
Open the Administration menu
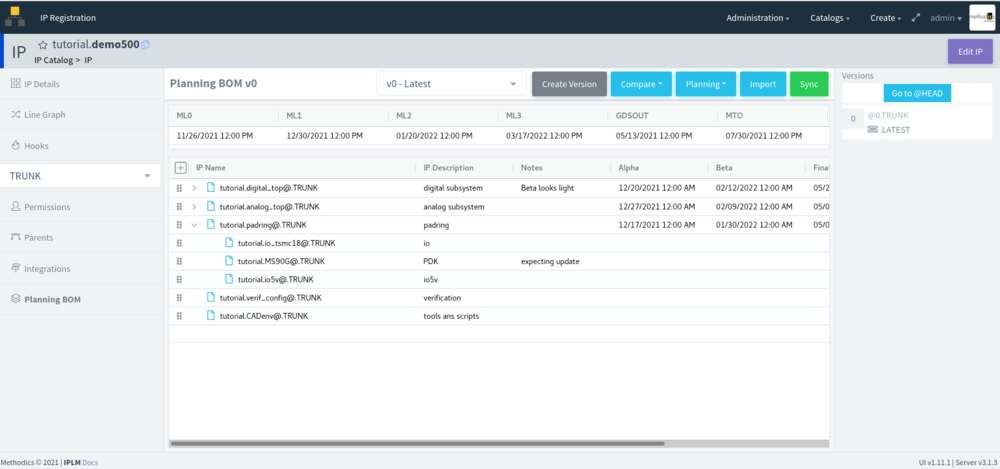click(x=757, y=18)
